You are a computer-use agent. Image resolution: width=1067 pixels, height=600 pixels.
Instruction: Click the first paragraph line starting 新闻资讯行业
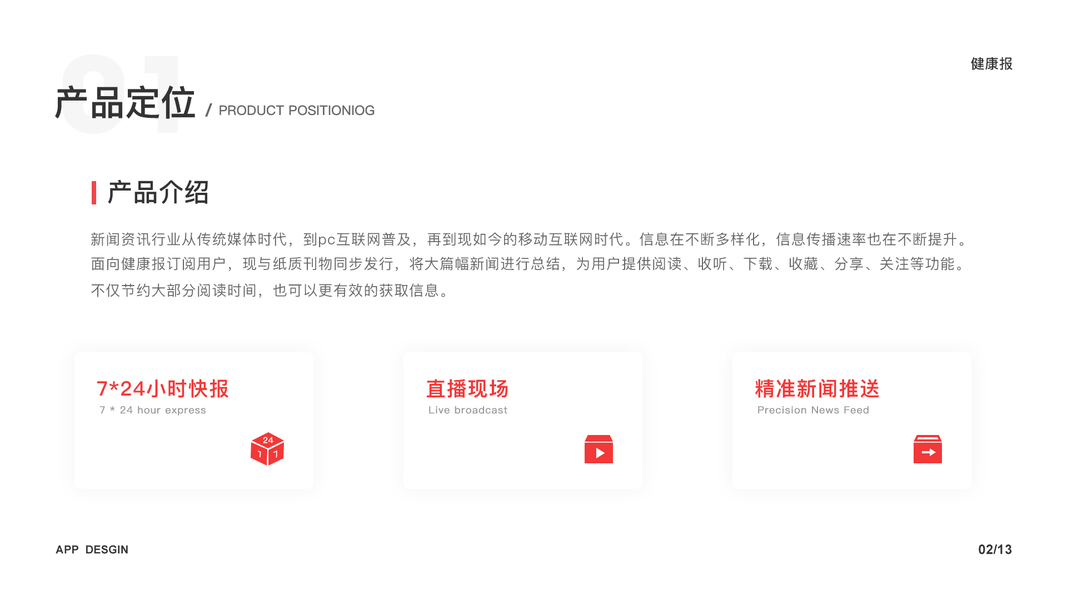tap(529, 239)
